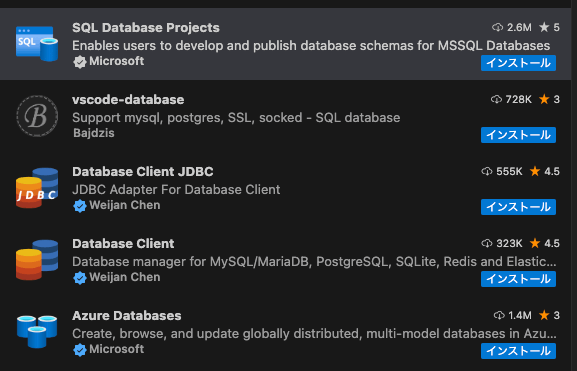Screen dimensions: 577x371
Task: Click the Database Client JDBC icon
Action: pyautogui.click(x=37, y=188)
